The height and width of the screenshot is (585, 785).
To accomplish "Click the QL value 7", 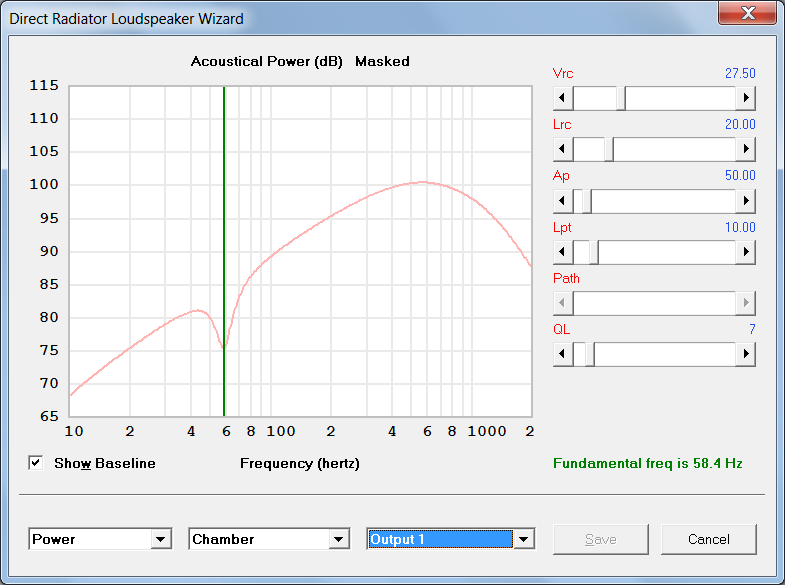I will click(752, 329).
